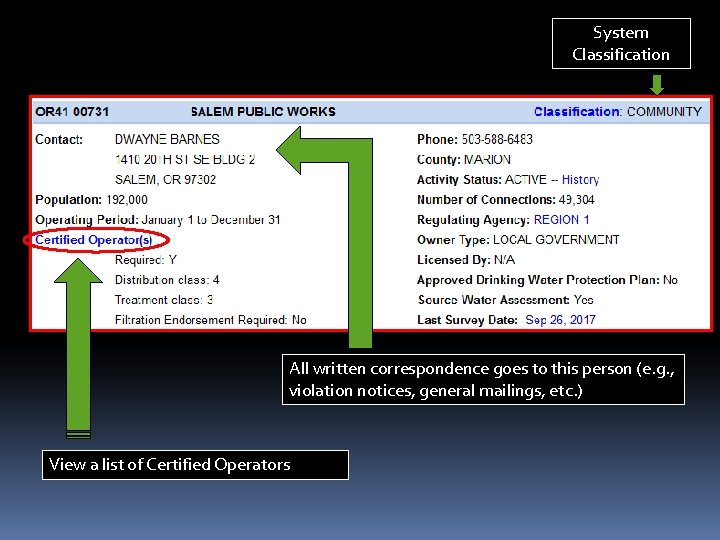Select the Population value 192,000

[x=127, y=200]
